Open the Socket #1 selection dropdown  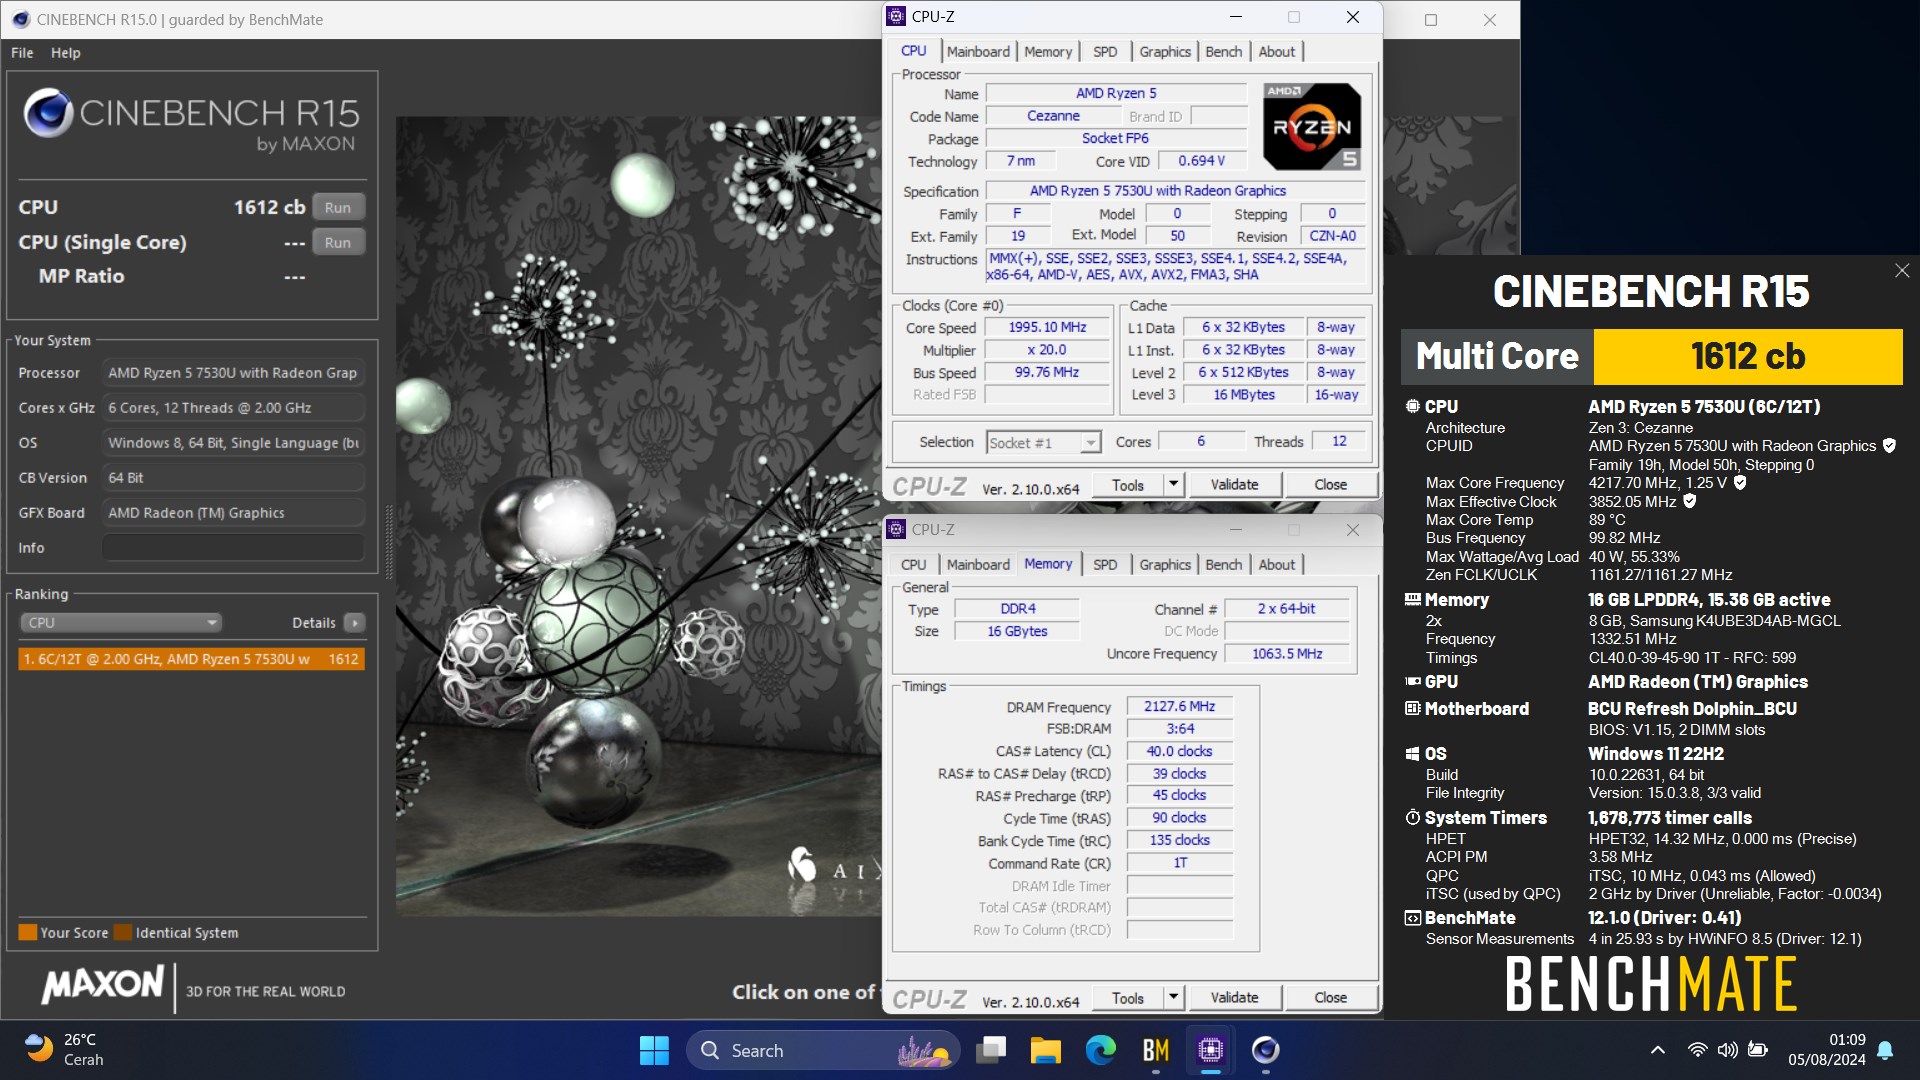click(1043, 442)
